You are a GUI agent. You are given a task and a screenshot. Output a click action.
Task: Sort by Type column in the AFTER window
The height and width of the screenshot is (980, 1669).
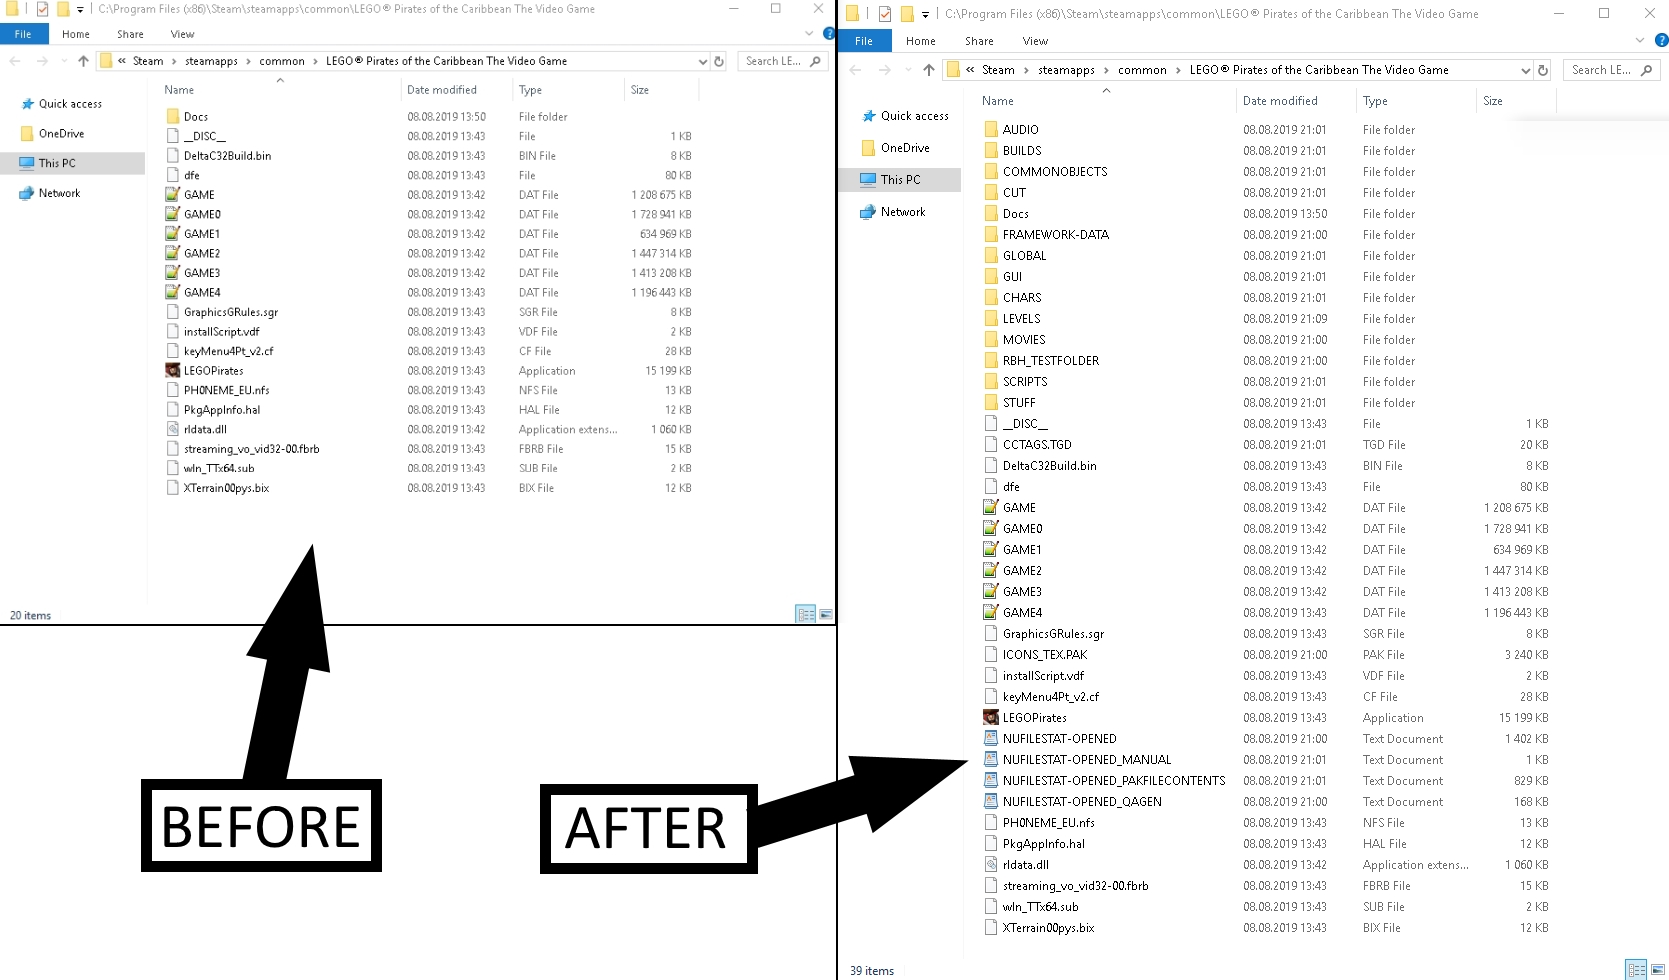[x=1375, y=101]
